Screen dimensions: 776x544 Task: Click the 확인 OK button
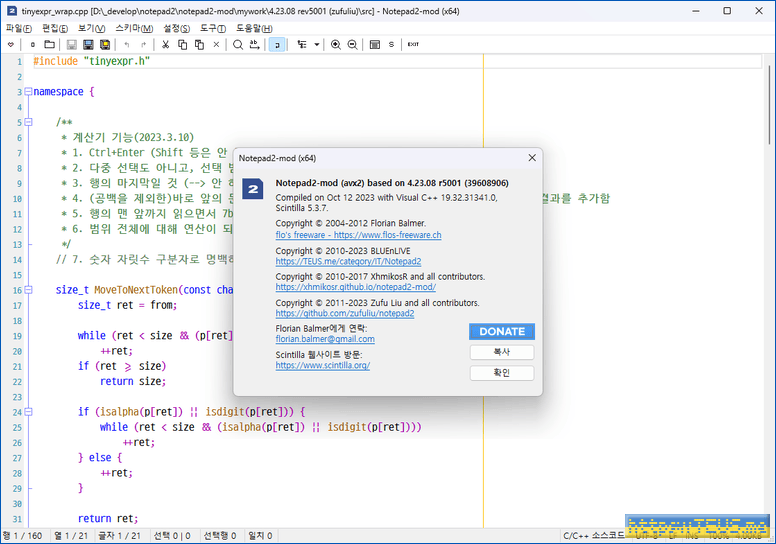click(502, 373)
